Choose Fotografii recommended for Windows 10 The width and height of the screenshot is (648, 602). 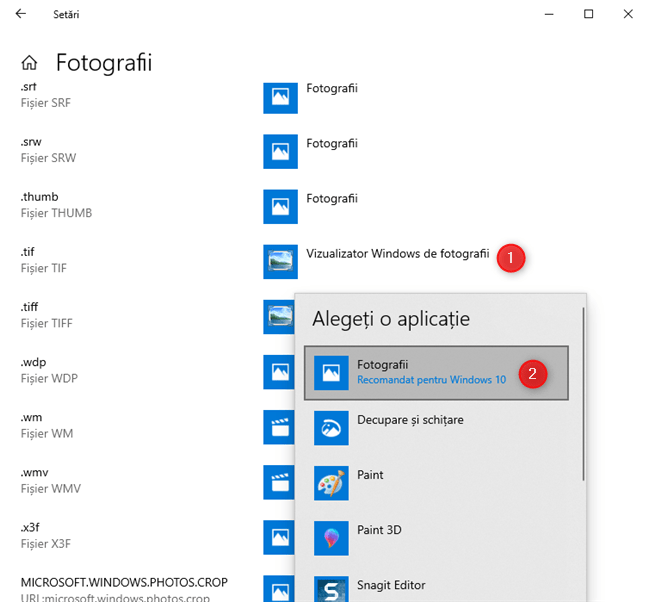(436, 373)
